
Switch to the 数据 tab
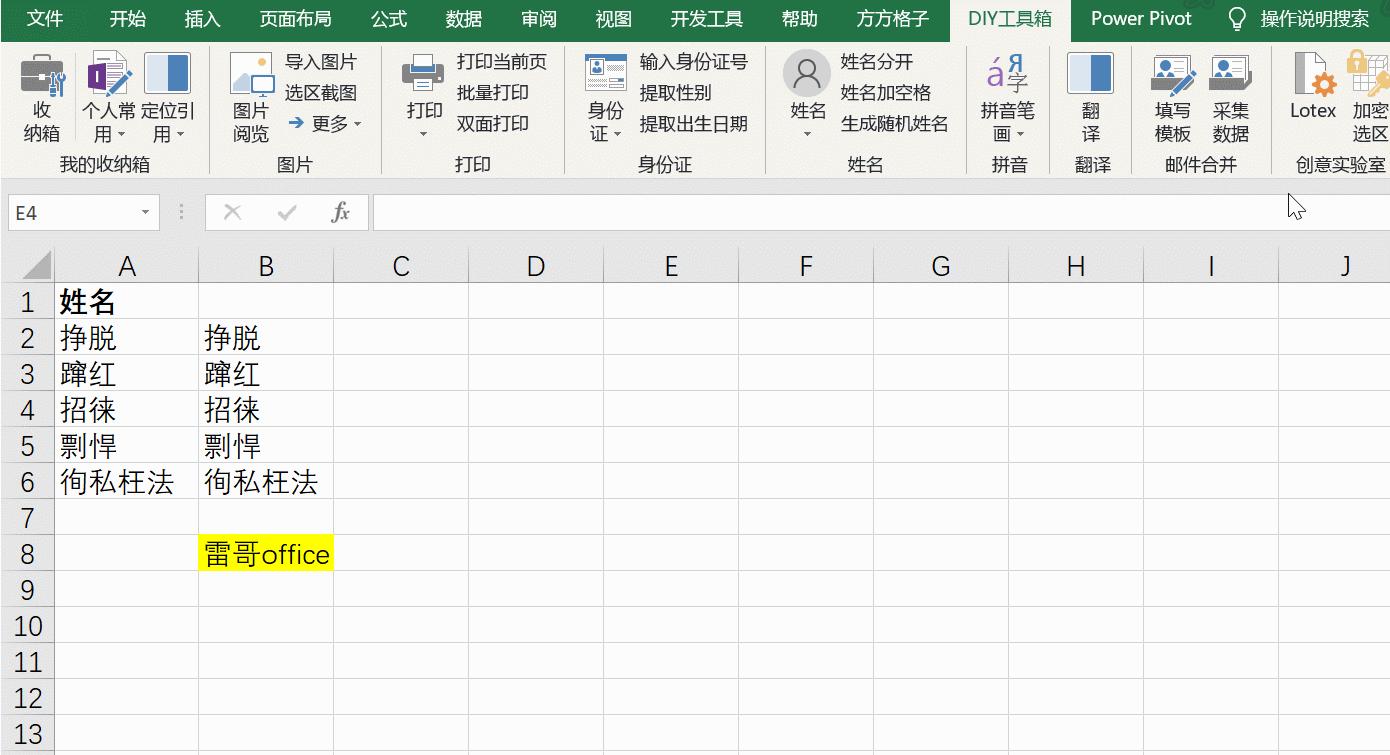point(464,19)
